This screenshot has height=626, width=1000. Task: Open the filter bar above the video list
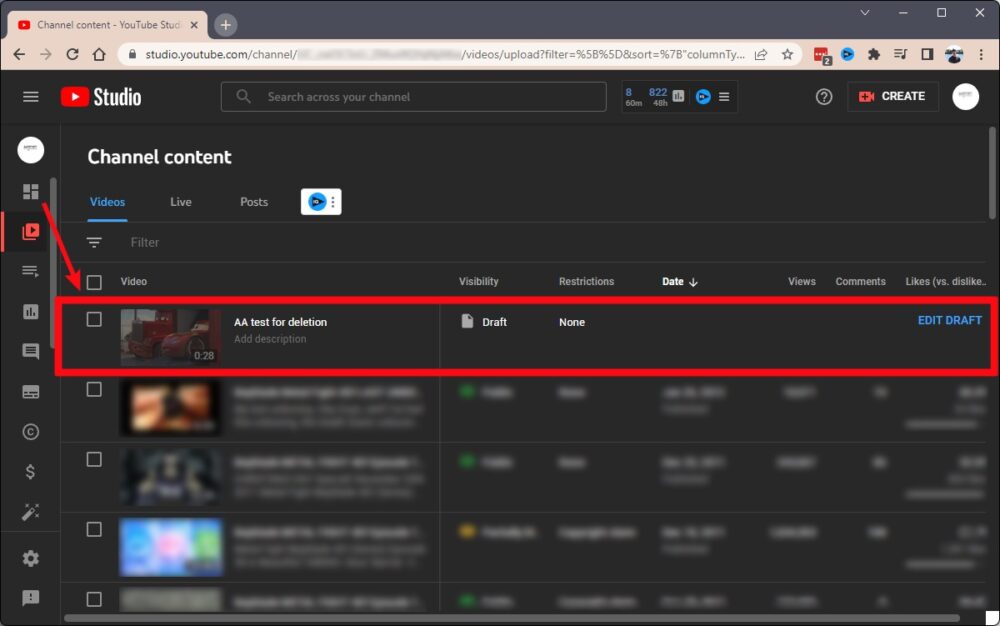pos(144,242)
